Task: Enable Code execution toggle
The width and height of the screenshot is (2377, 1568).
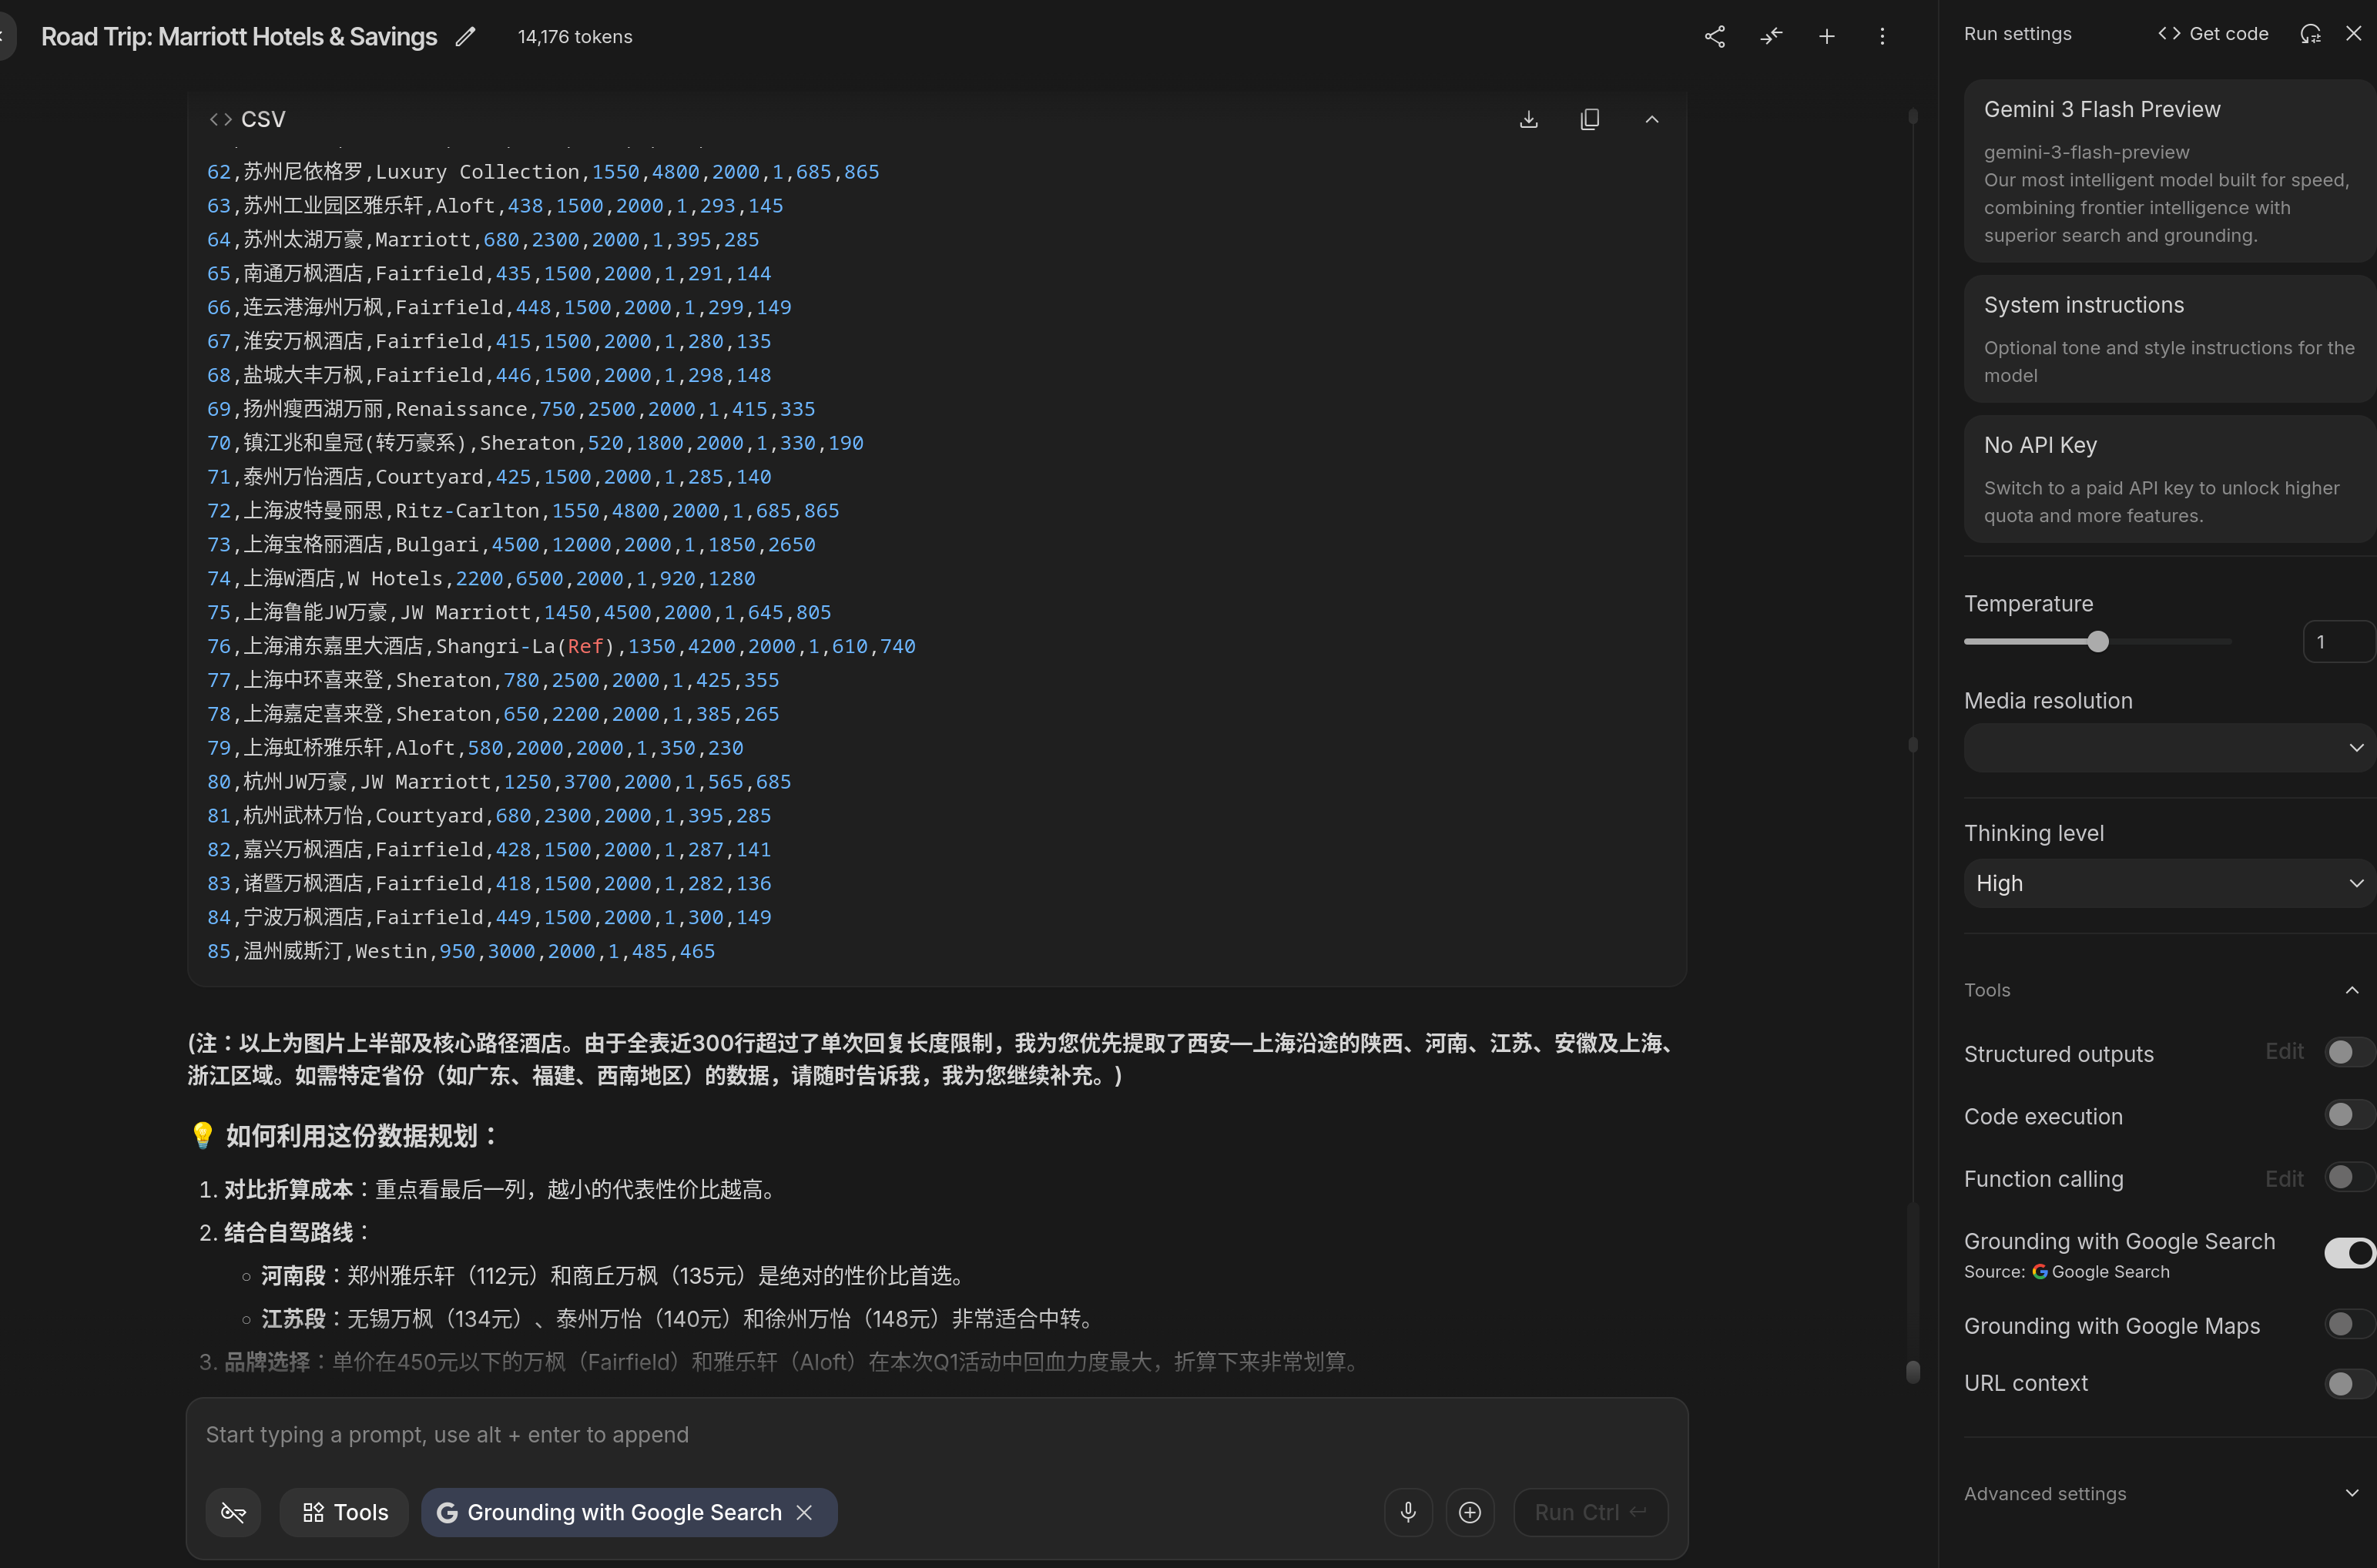Action: click(2346, 1115)
